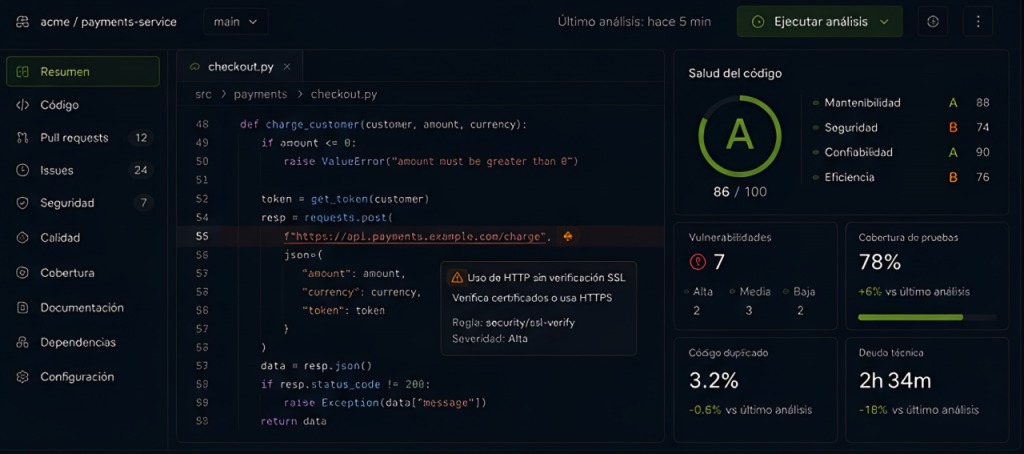This screenshot has height=454, width=1024.
Task: Open Pull requests in the sidebar
Action: [83, 138]
